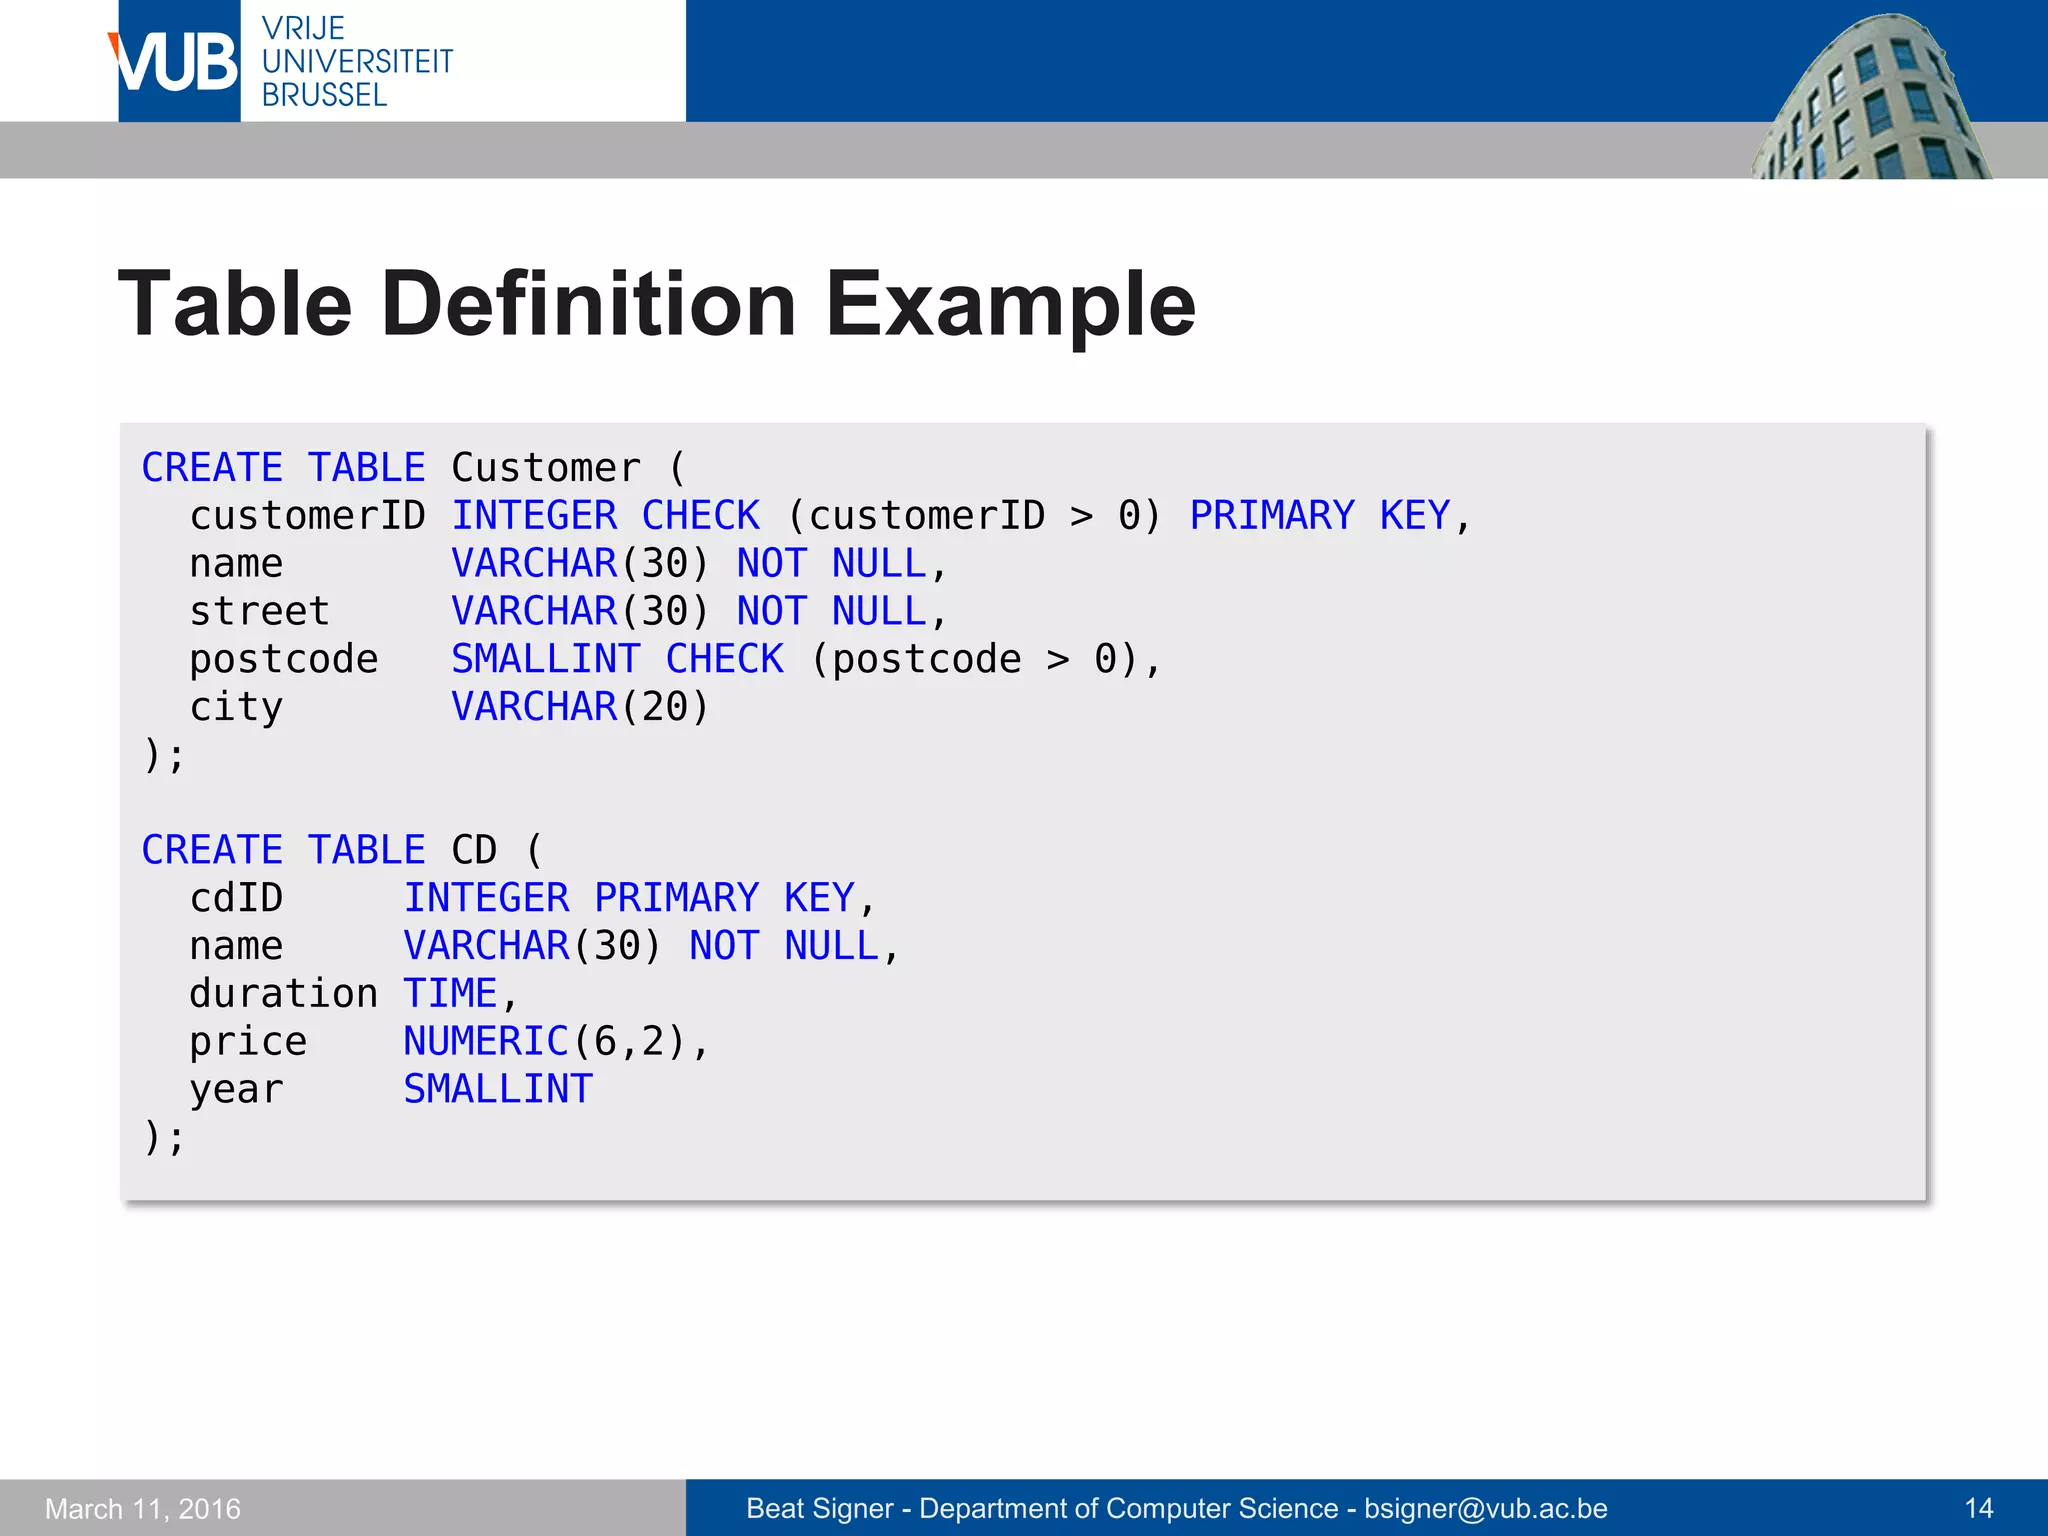This screenshot has width=2048, height=1536.
Task: Click the SMALLINT CHECK keyword on postcode line
Action: tap(617, 659)
